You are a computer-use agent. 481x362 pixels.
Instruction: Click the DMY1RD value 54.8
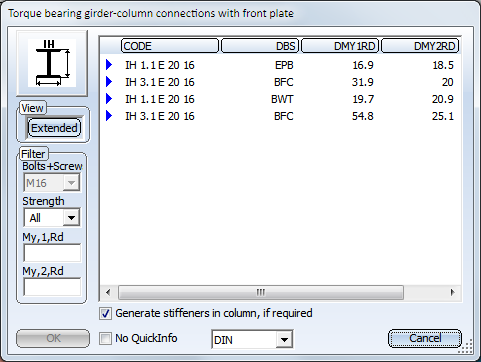(363, 116)
